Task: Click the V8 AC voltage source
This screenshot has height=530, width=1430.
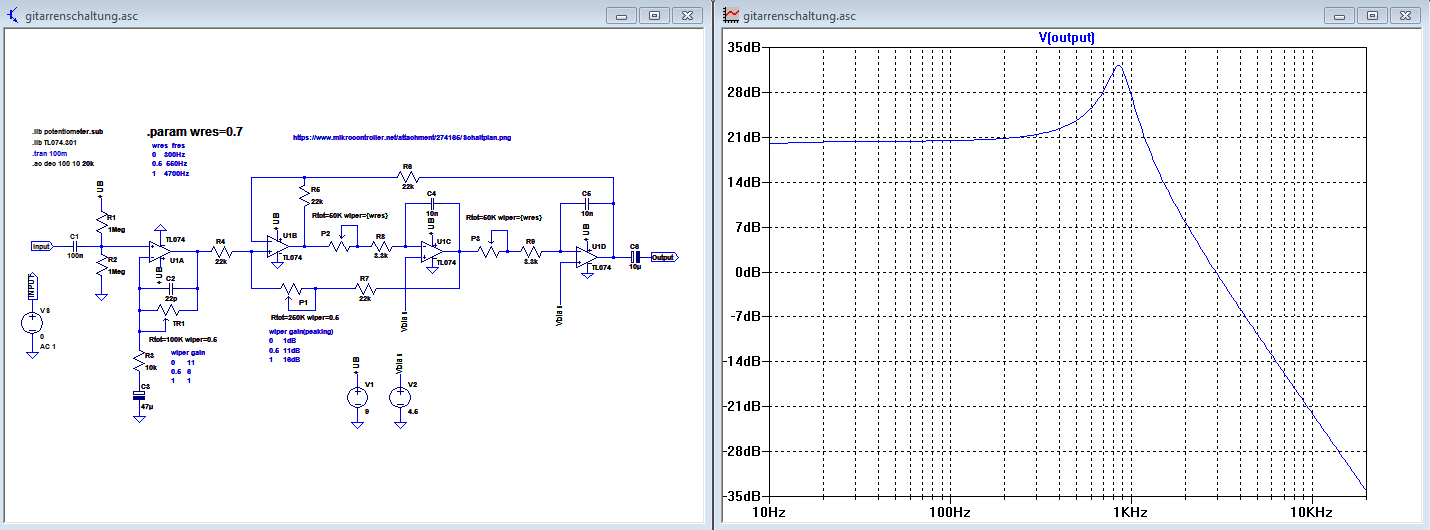Action: [32, 323]
